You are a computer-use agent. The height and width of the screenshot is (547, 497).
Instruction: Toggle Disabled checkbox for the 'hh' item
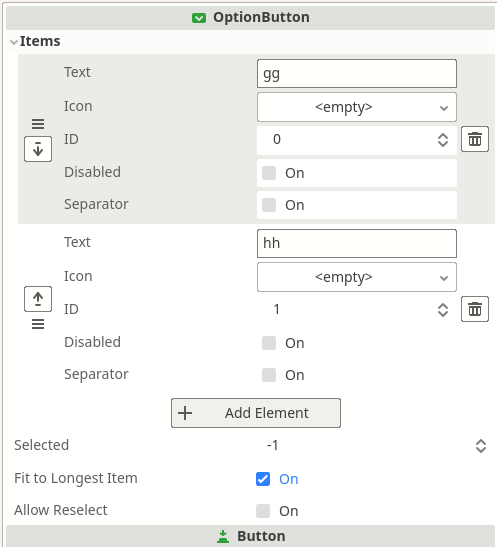click(x=269, y=343)
